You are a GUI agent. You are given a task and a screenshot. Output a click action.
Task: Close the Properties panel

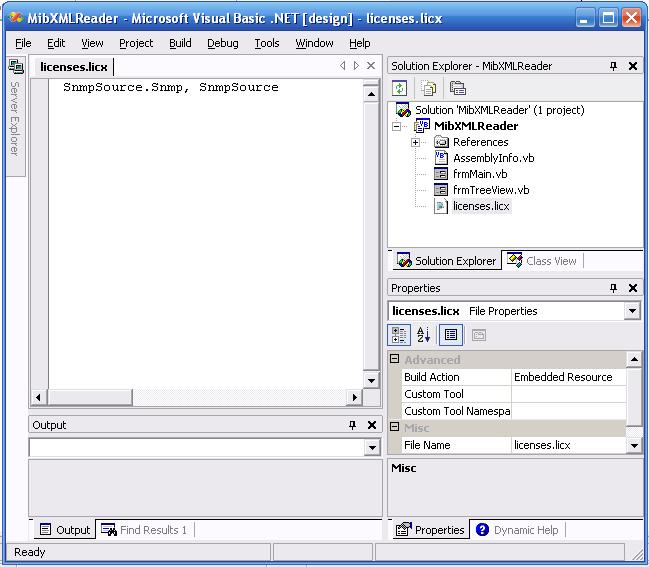click(633, 288)
